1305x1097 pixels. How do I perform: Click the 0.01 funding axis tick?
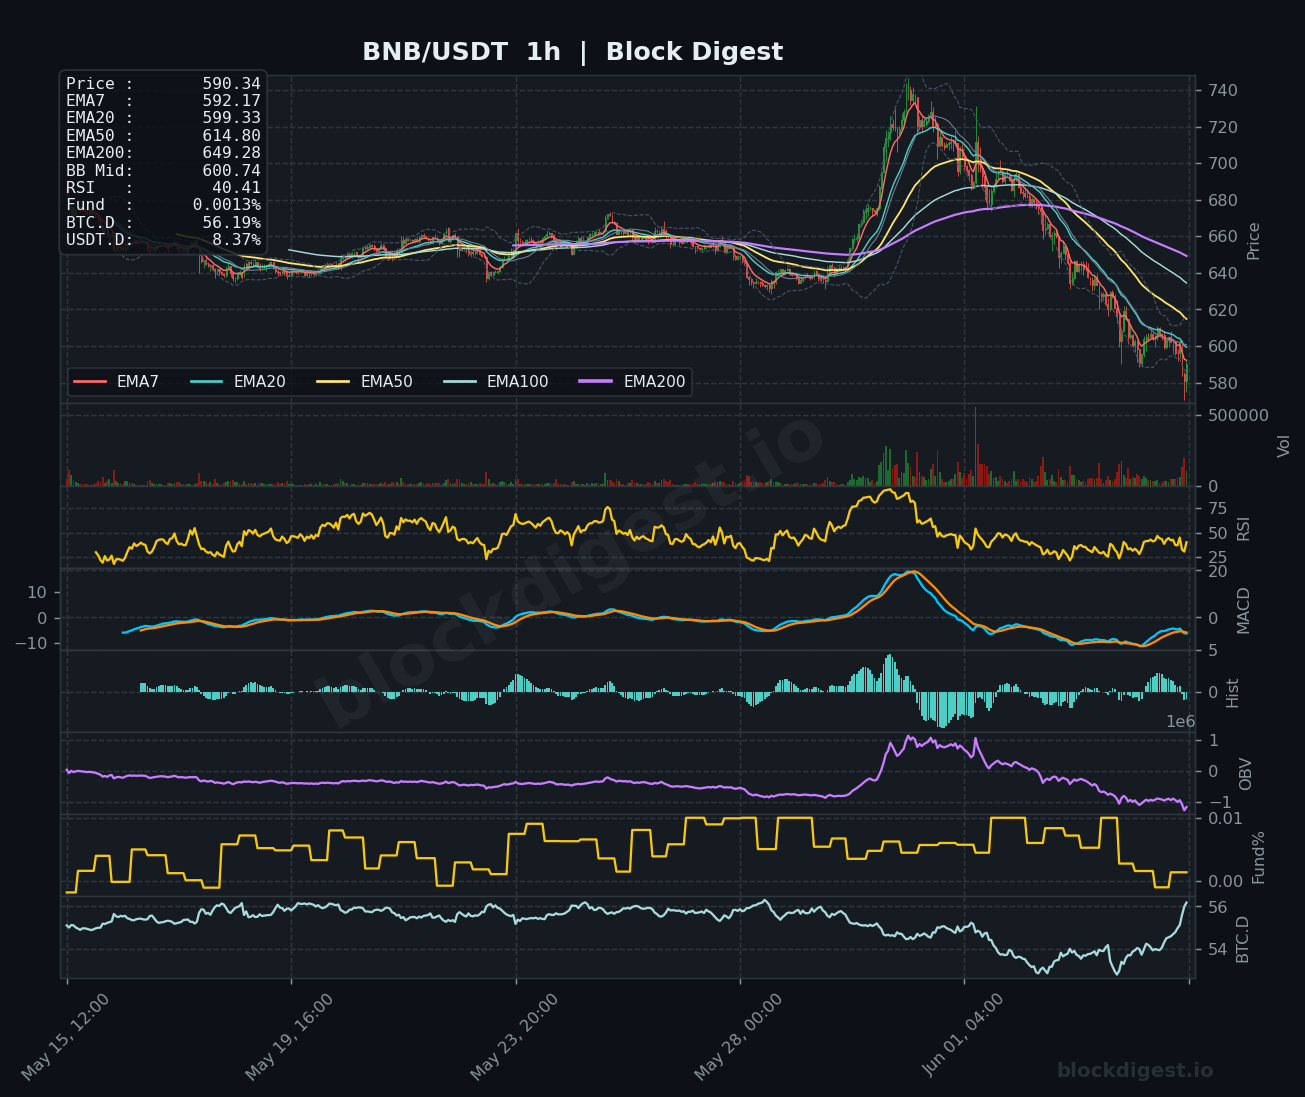[1226, 819]
